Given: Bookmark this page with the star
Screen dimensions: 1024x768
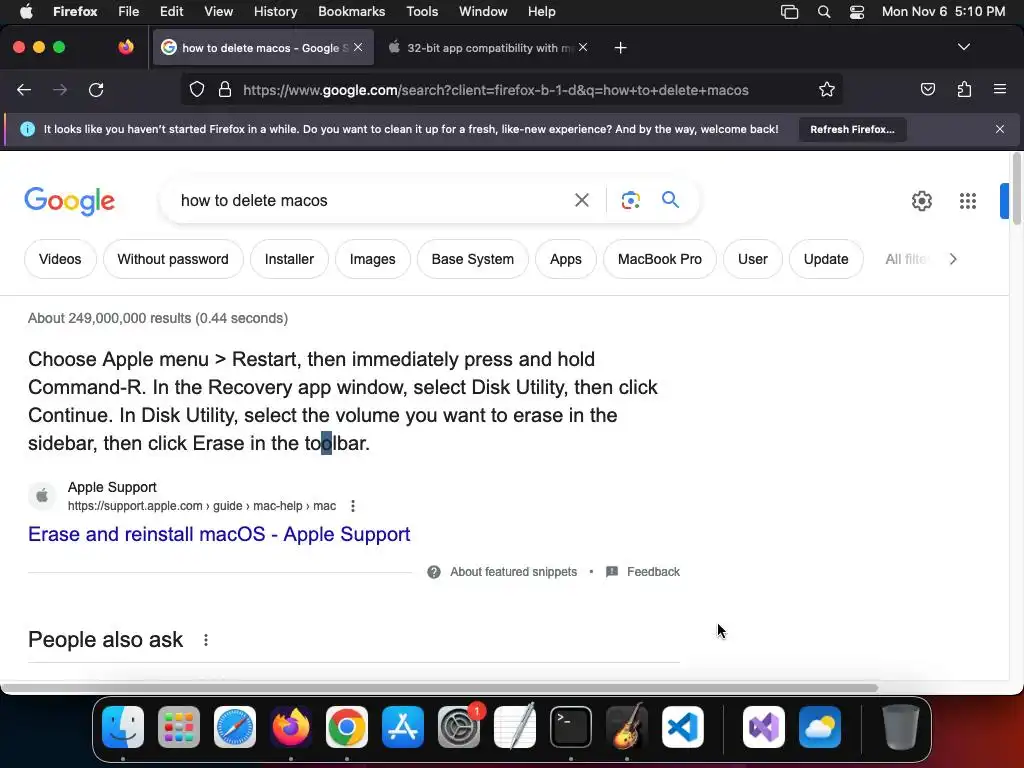Looking at the screenshot, I should pyautogui.click(x=827, y=90).
